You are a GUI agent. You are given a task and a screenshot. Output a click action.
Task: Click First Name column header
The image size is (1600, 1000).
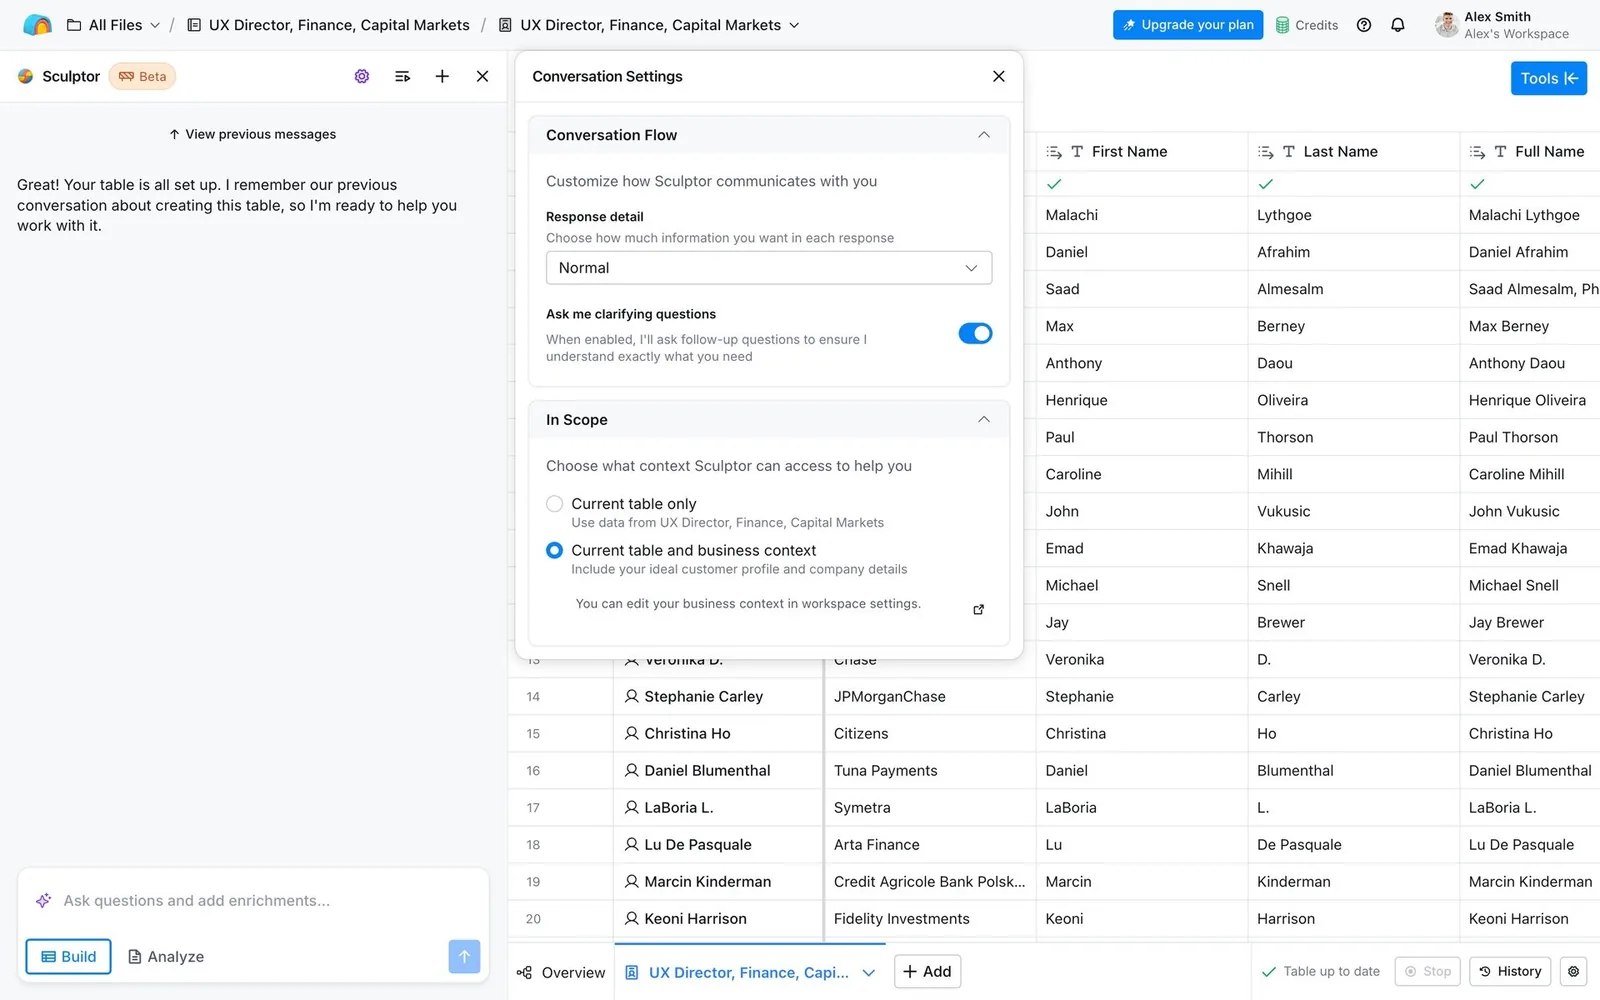click(1142, 152)
